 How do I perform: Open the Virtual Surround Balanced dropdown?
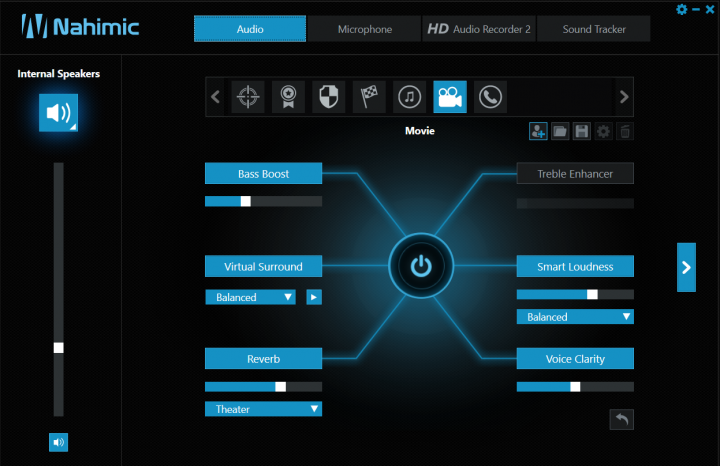[250, 297]
